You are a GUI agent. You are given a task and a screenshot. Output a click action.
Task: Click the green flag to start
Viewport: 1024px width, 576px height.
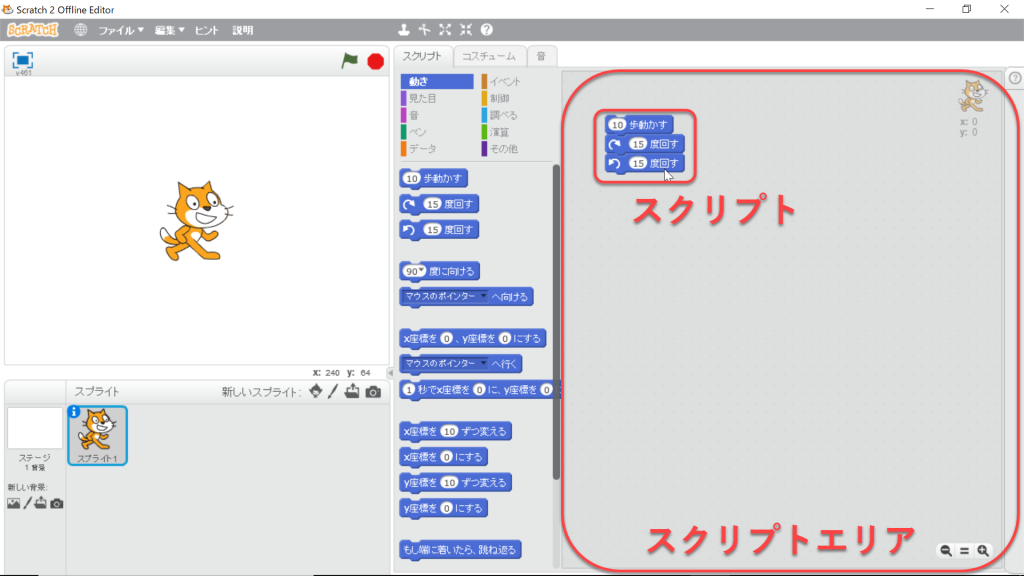click(349, 61)
